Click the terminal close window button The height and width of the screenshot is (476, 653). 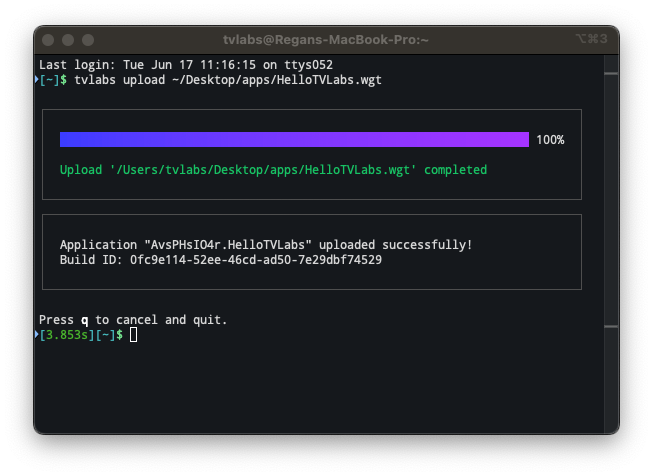pos(48,40)
